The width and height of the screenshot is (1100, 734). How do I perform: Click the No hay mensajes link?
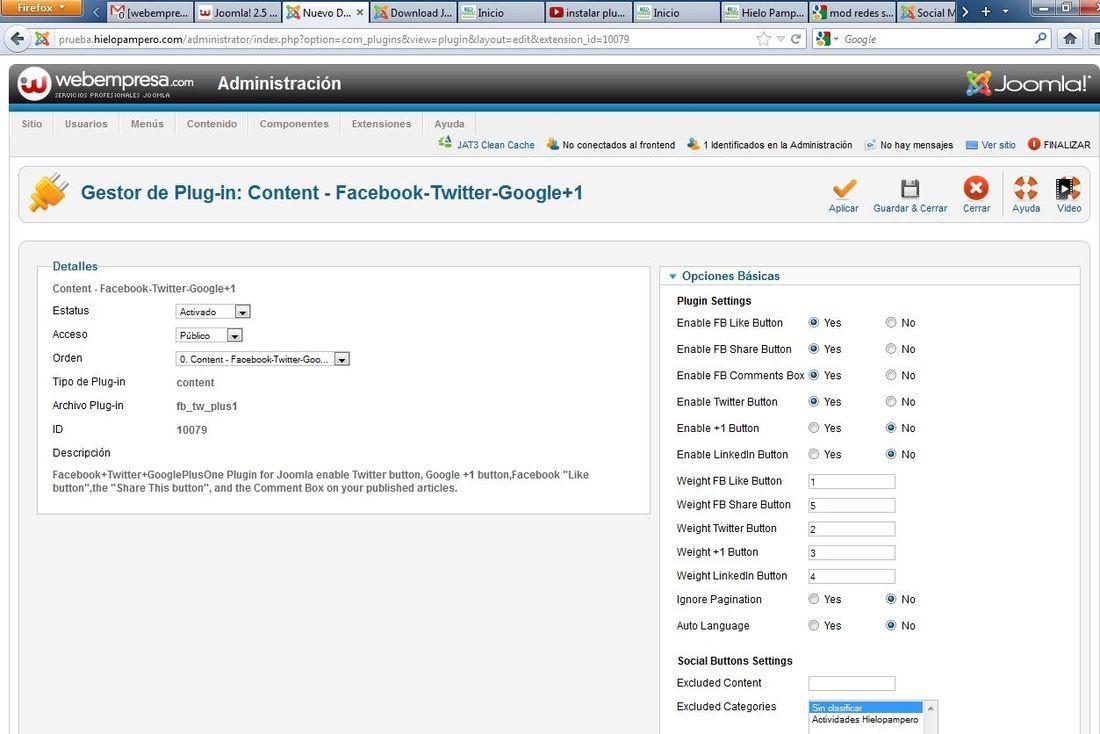click(916, 145)
